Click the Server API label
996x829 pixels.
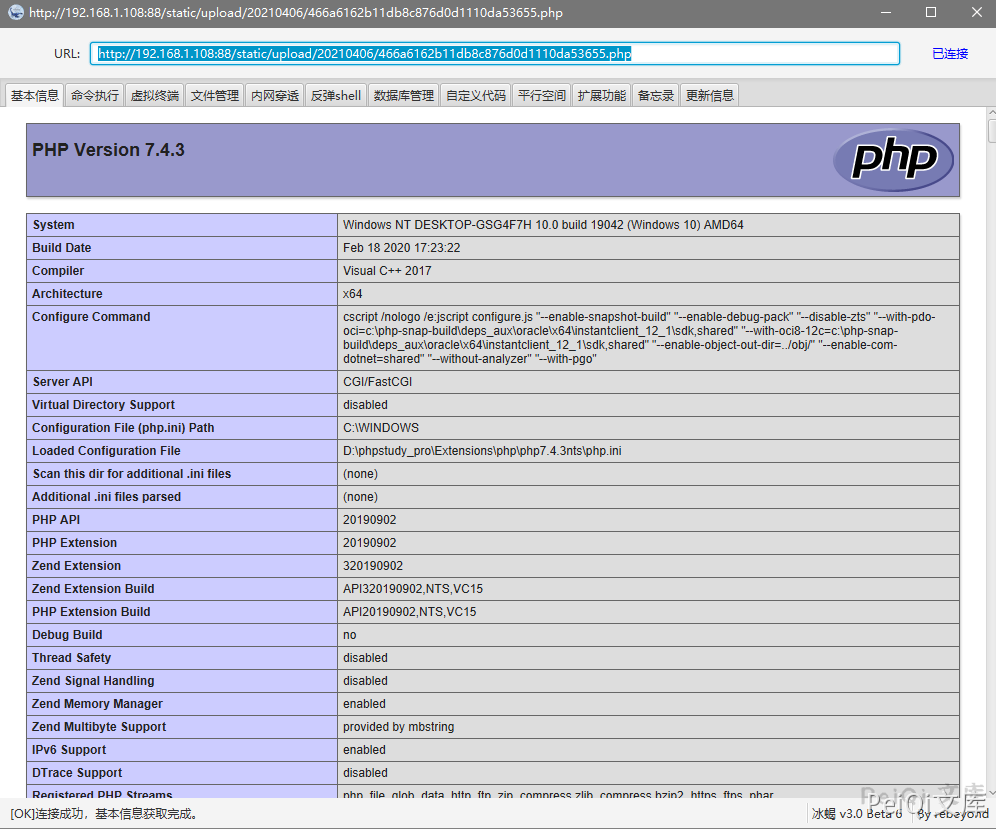[62, 382]
